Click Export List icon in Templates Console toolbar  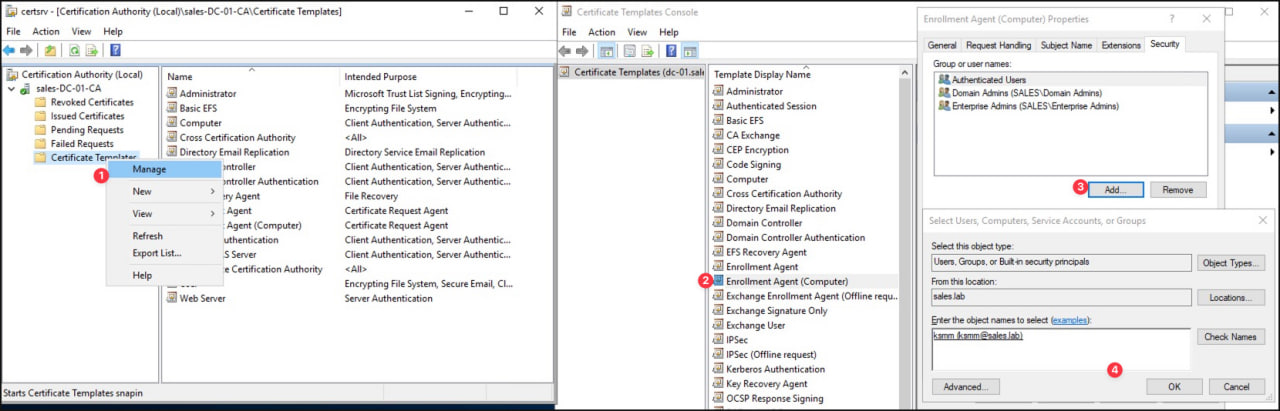(648, 50)
